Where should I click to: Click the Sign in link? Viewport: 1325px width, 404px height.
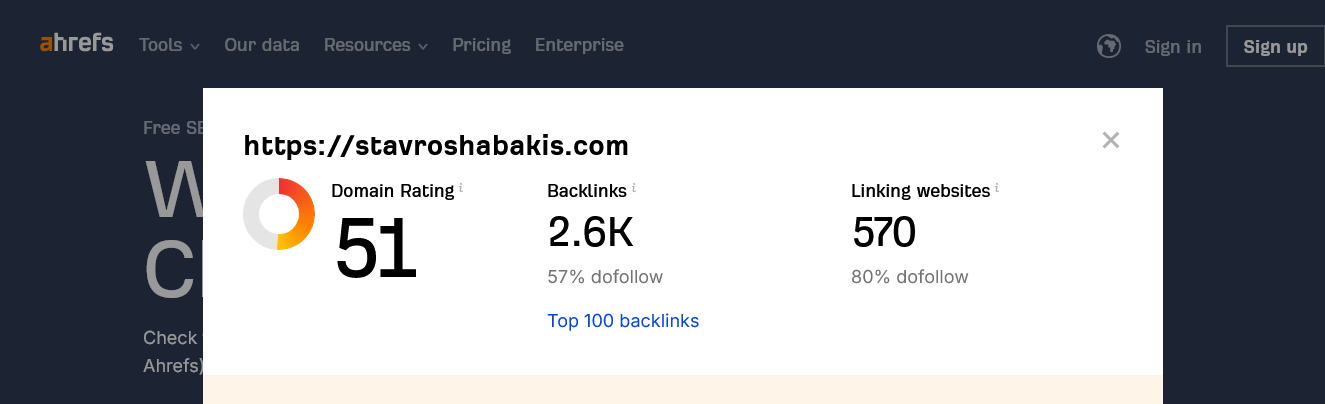1173,47
